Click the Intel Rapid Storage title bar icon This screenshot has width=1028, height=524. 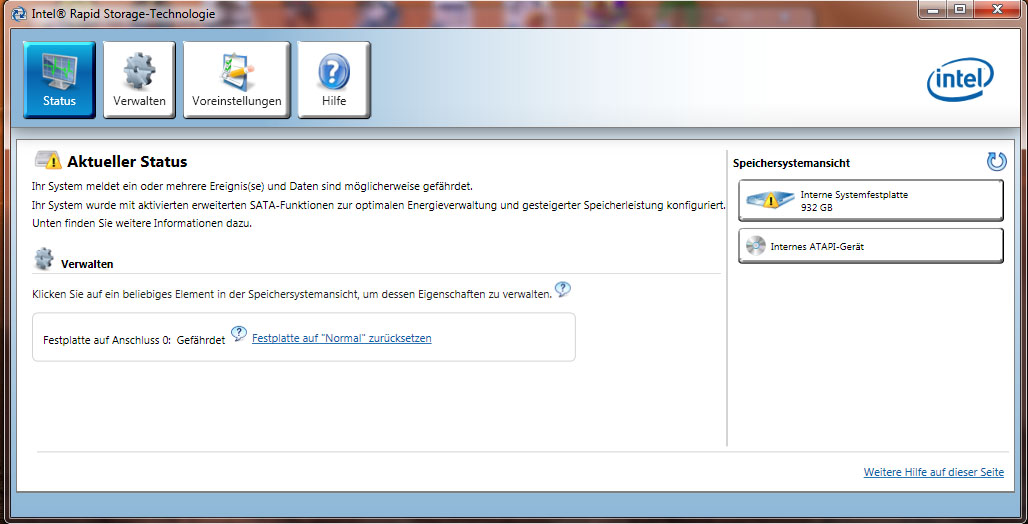pos(20,13)
